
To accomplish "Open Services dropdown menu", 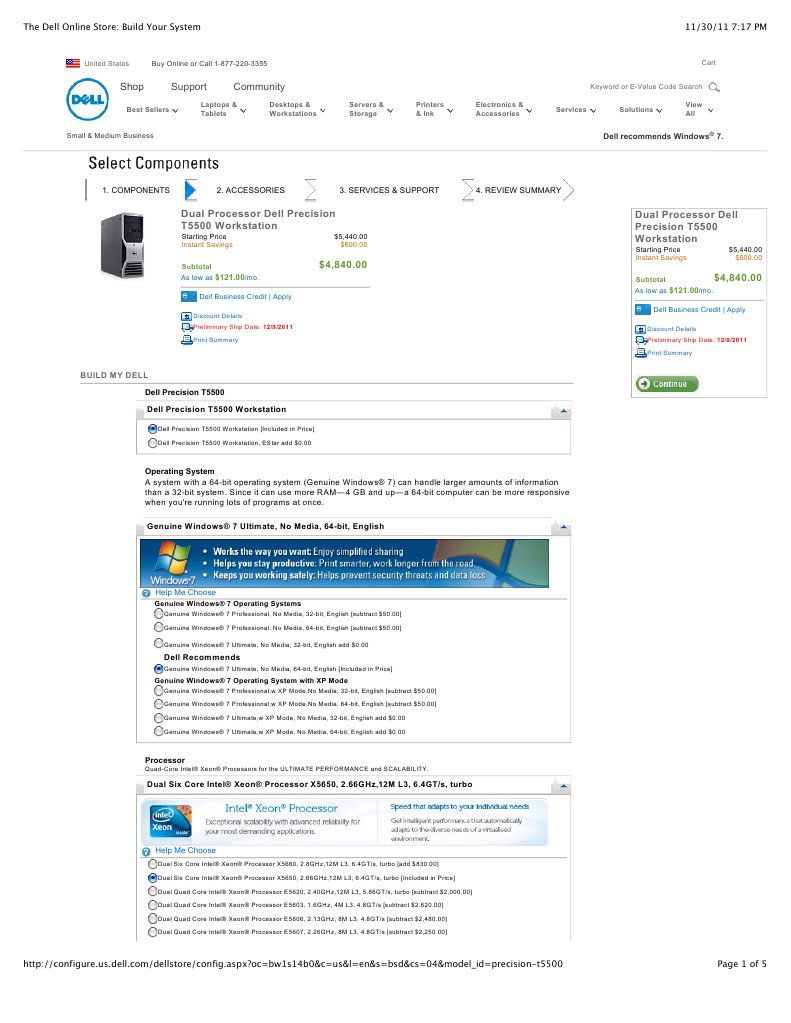I will (576, 110).
